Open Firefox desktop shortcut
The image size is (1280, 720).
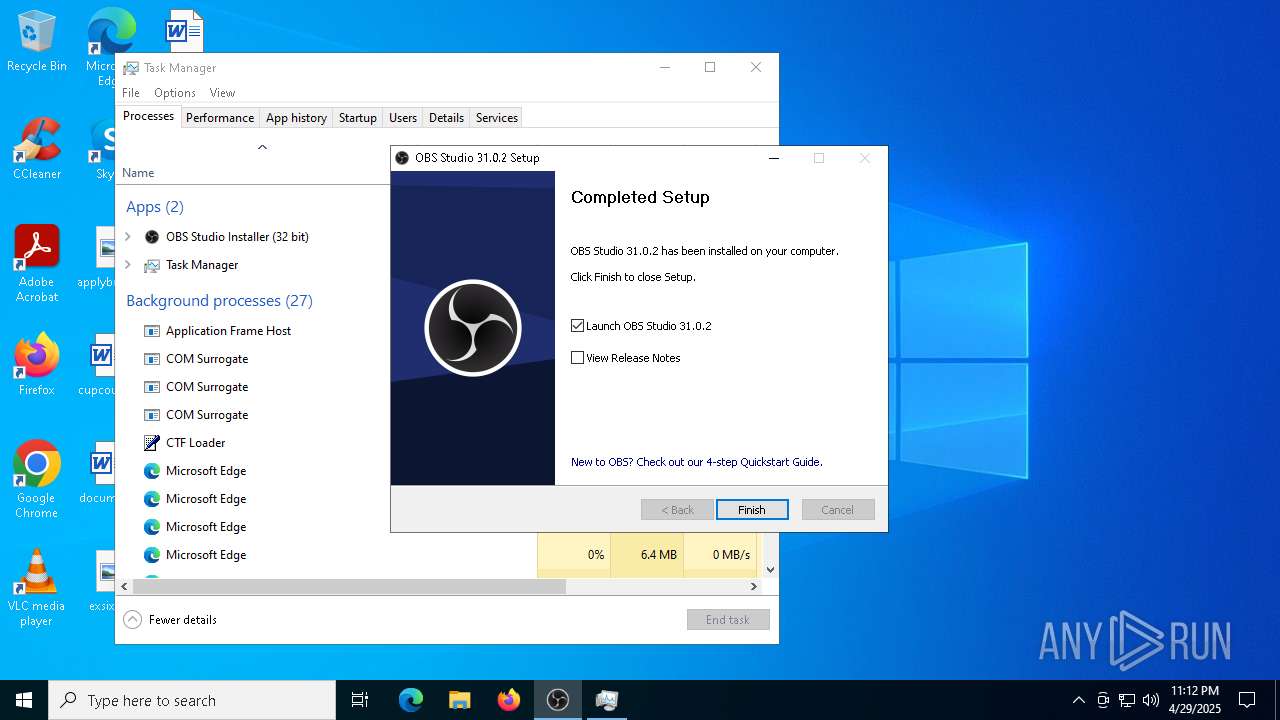[37, 365]
